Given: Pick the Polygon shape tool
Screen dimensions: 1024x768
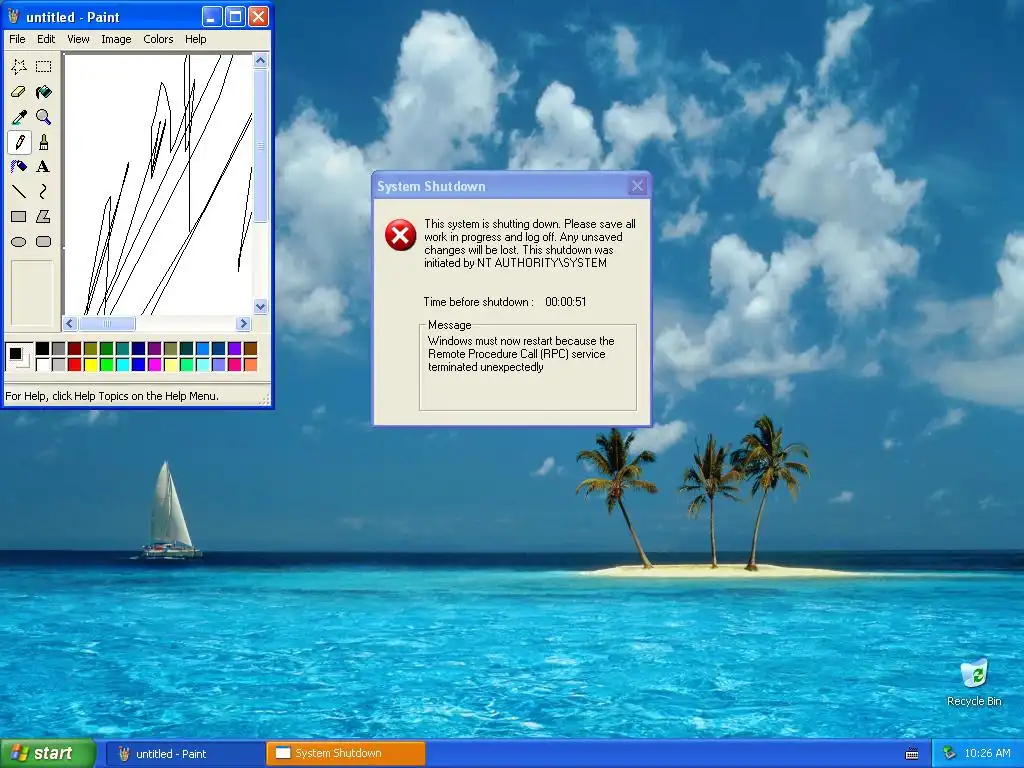Looking at the screenshot, I should point(43,217).
